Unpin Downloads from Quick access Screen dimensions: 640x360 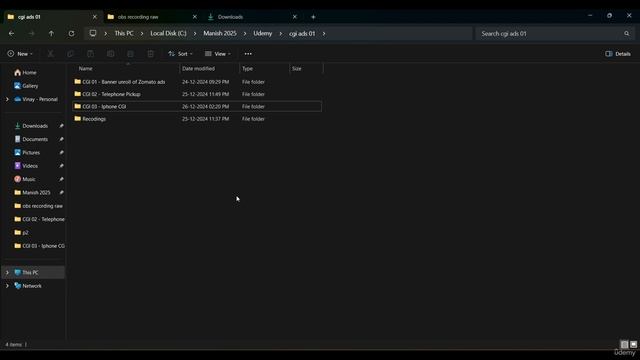61,126
